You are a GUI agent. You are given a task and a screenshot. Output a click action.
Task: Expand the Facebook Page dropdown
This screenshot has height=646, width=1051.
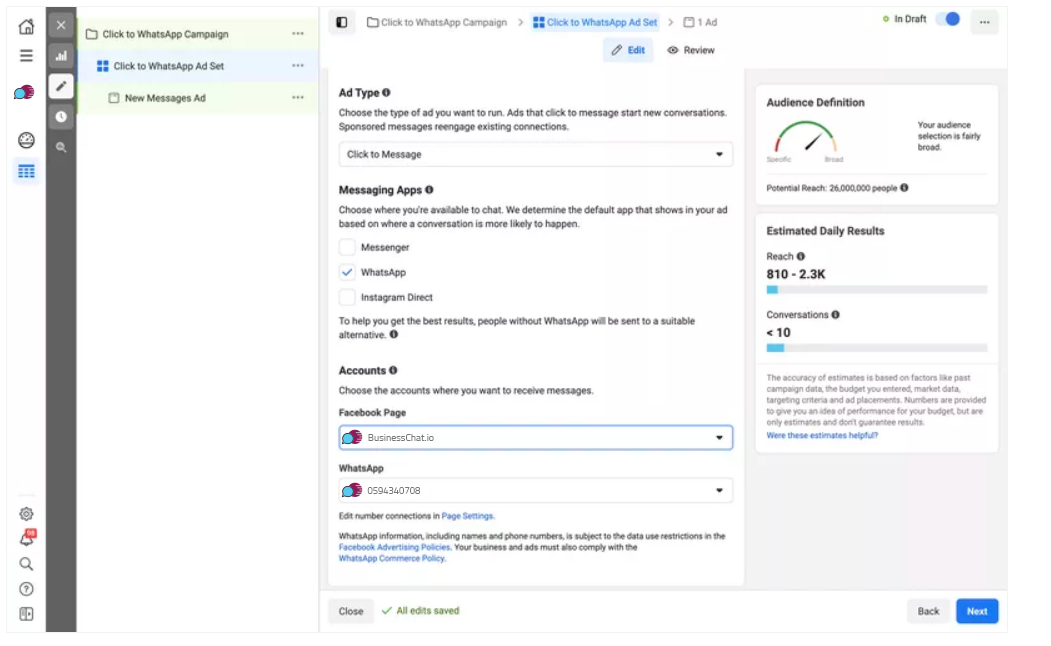pos(535,437)
